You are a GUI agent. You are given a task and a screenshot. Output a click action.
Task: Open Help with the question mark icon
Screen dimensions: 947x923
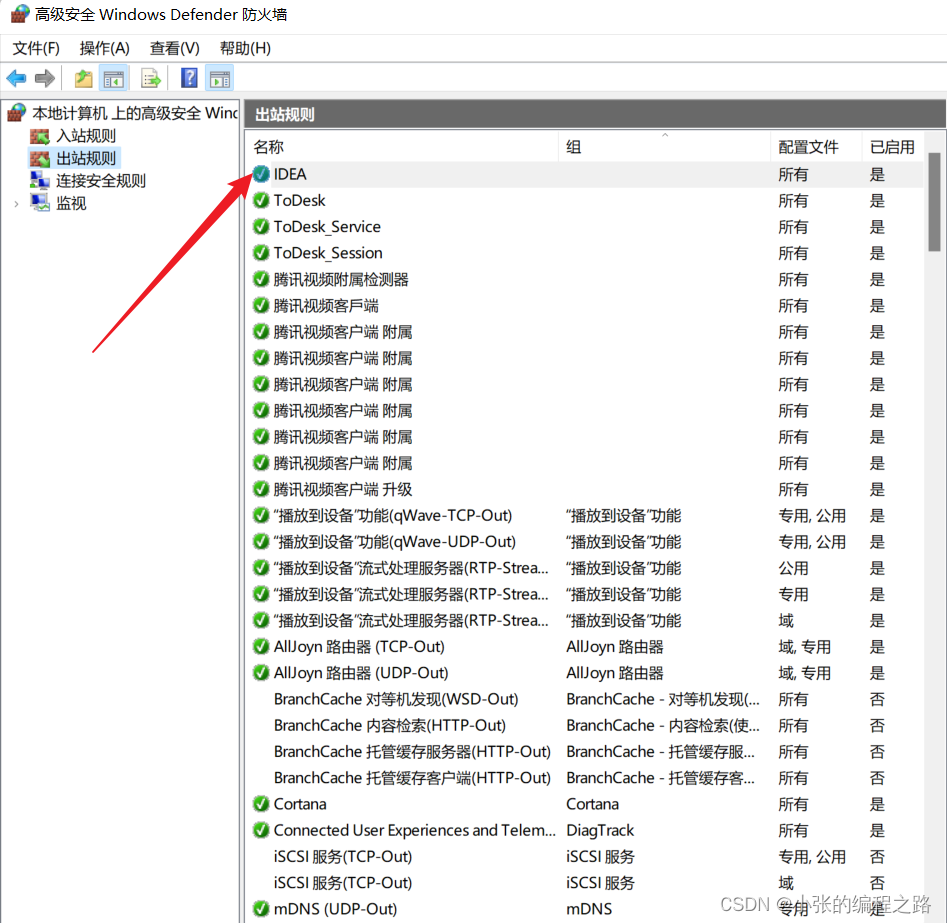click(189, 79)
